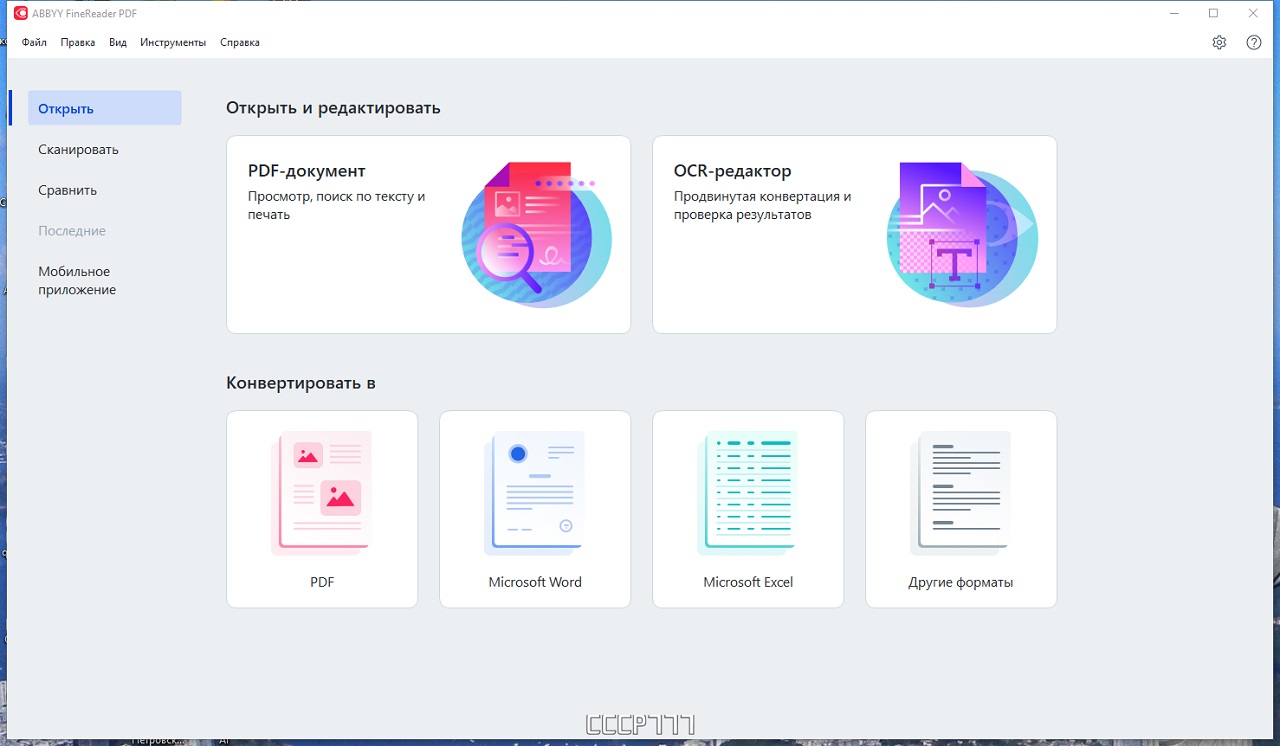1280x746 pixels.
Task: Open the Инструменты menu
Action: (x=173, y=43)
